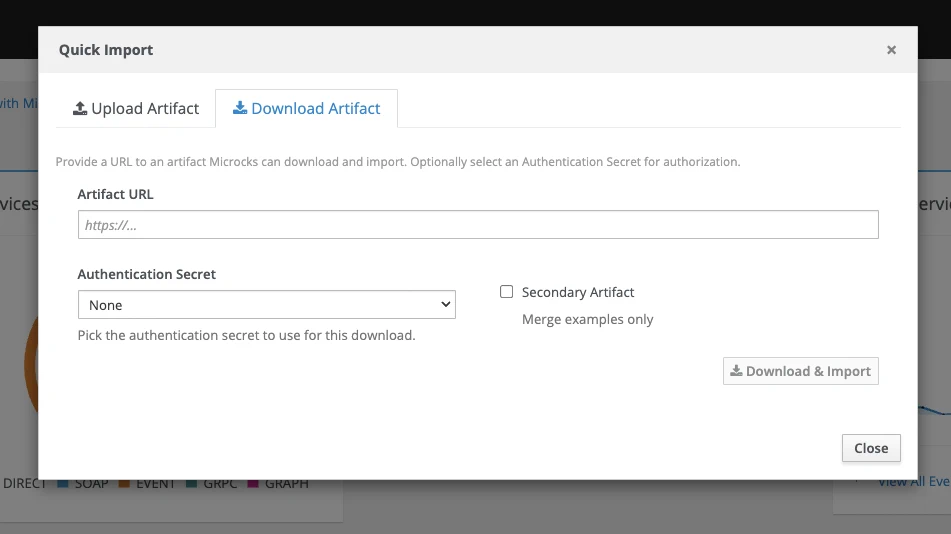Select the Download Artifact tab
This screenshot has height=534, width=951.
pos(306,109)
